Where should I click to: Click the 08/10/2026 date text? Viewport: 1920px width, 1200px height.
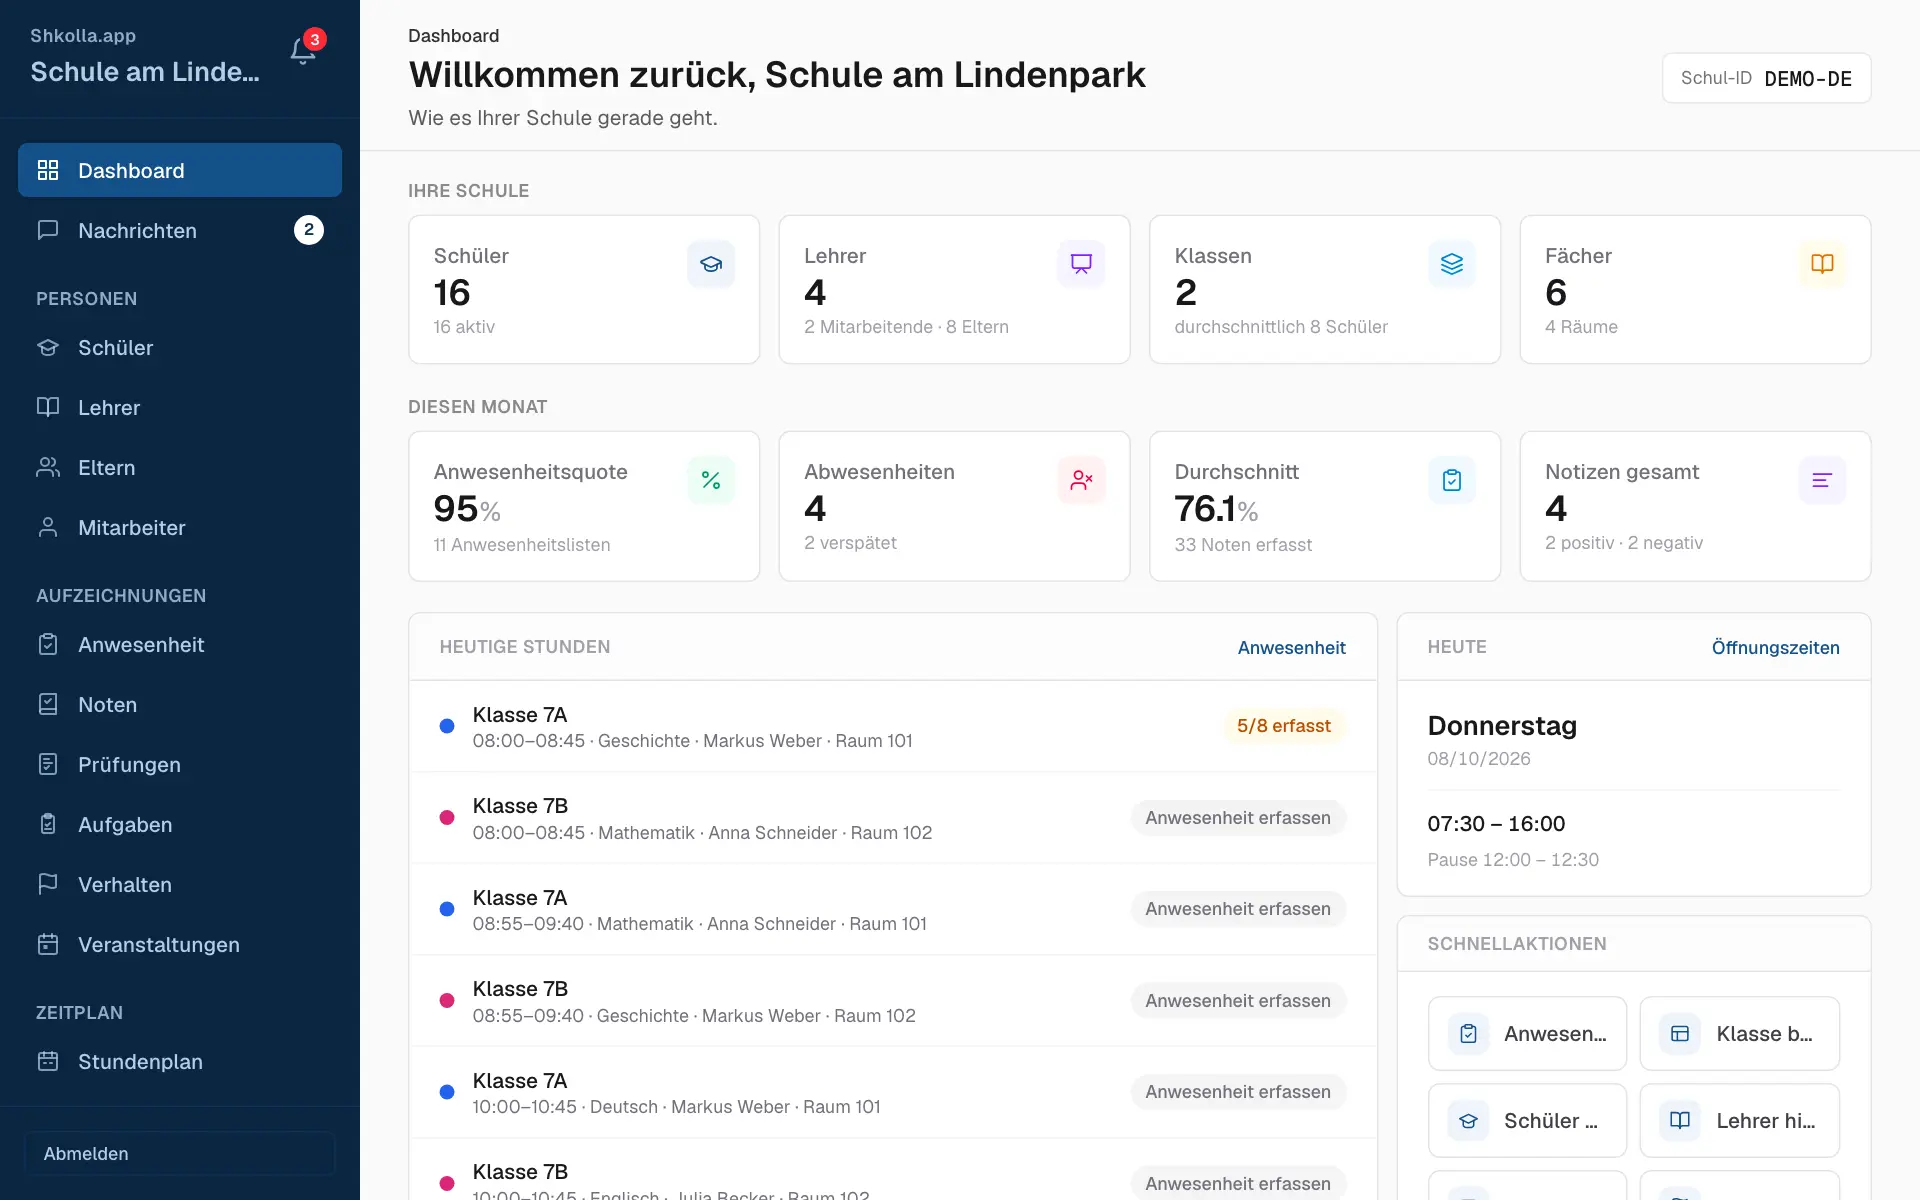point(1479,759)
